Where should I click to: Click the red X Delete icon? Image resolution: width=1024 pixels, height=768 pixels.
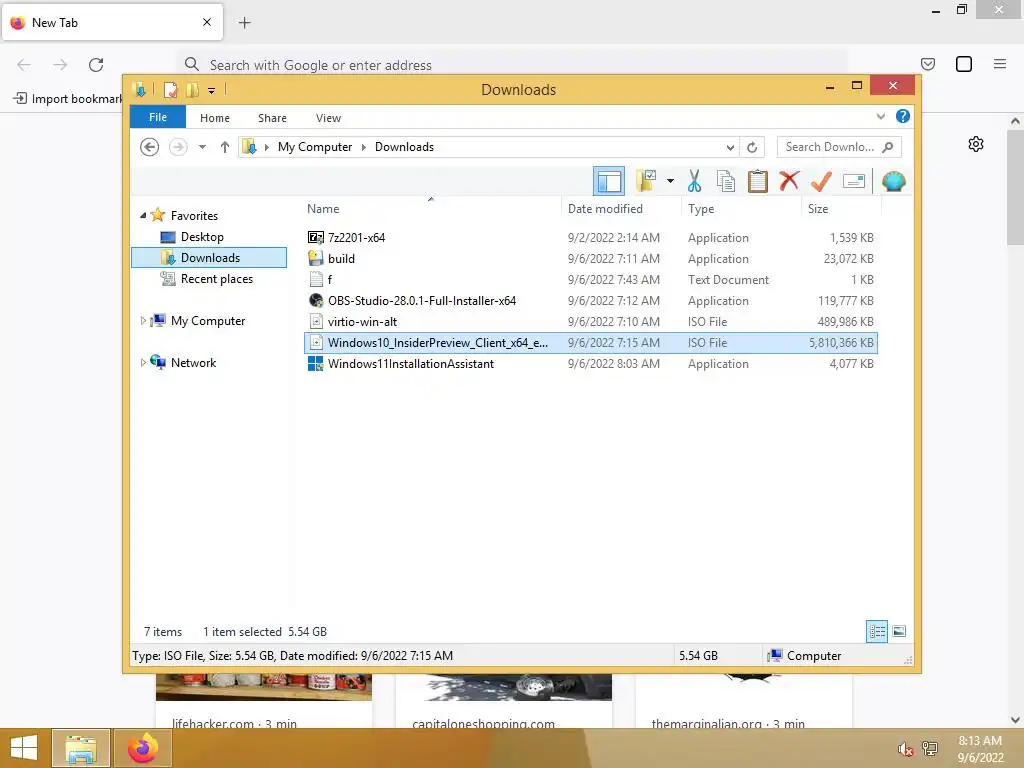click(789, 180)
